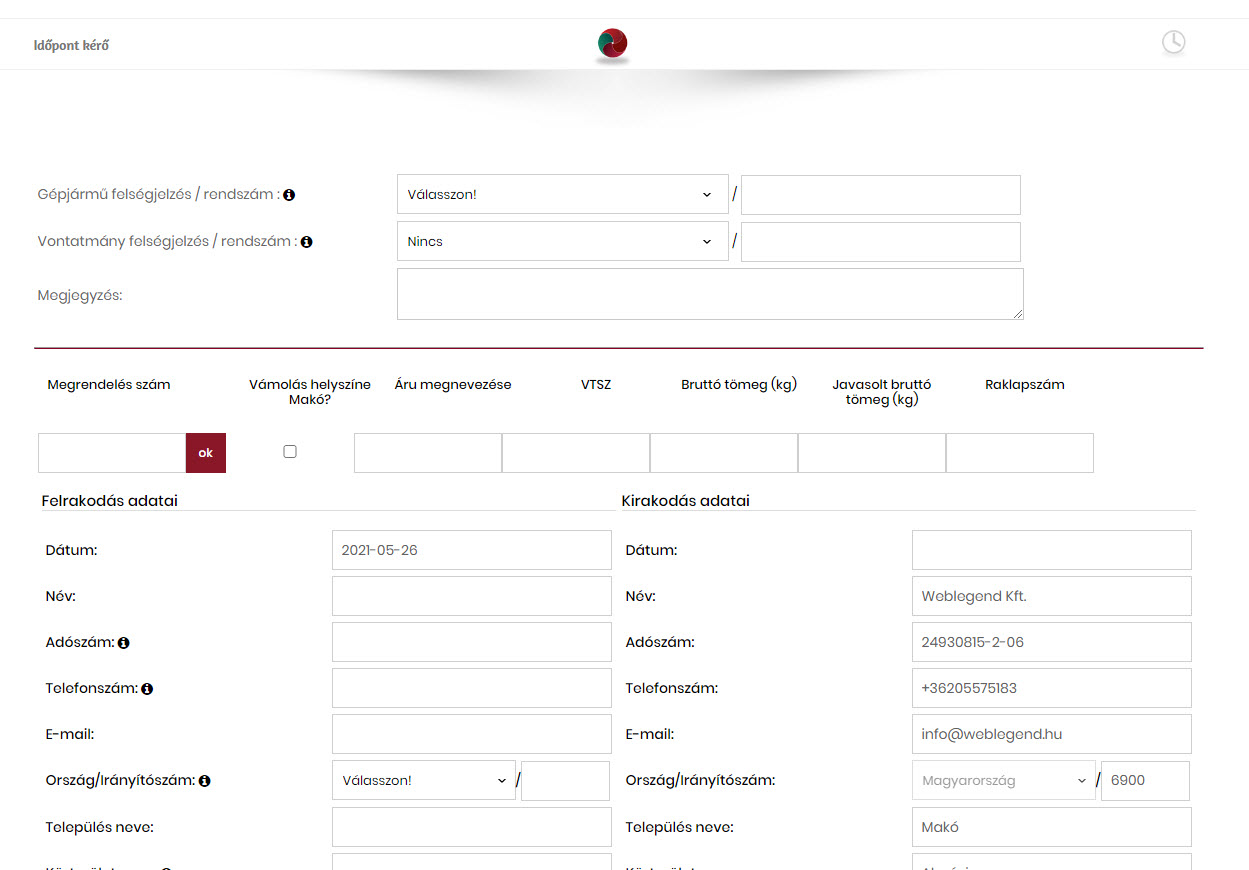
Task: Click the round site logo at top
Action: tap(612, 44)
